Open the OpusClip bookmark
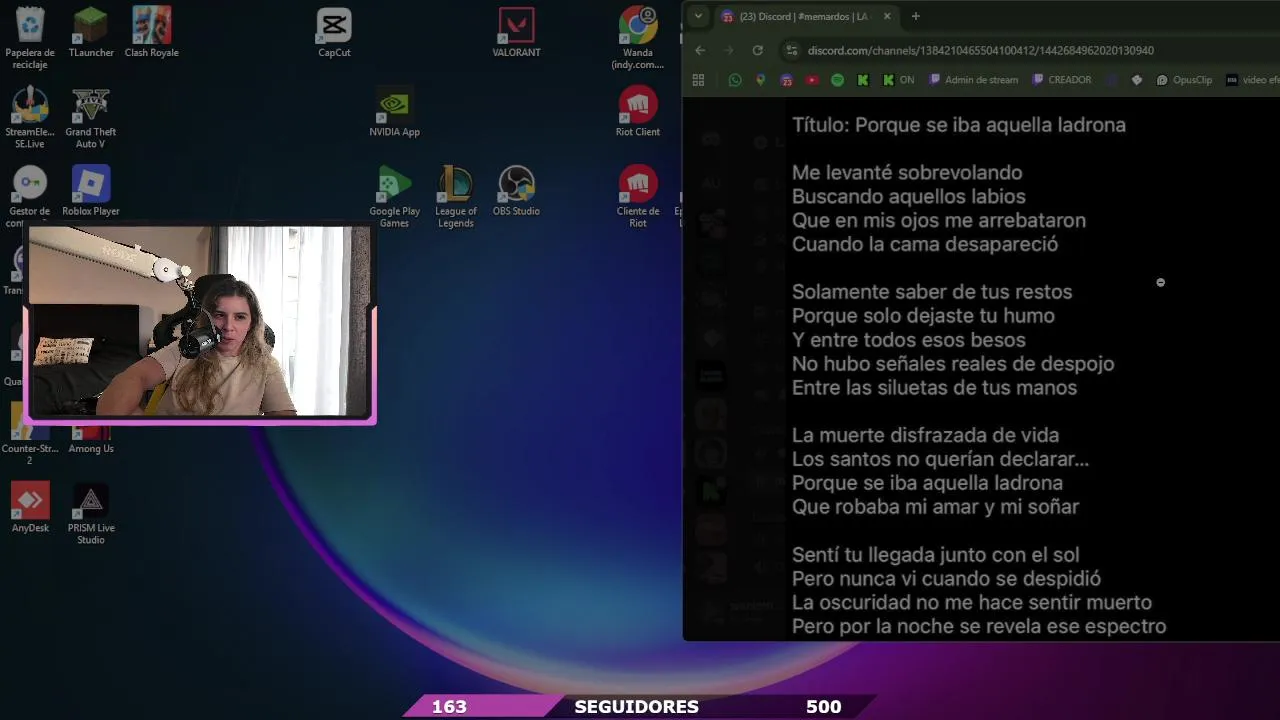This screenshot has height=720, width=1280. point(1184,80)
